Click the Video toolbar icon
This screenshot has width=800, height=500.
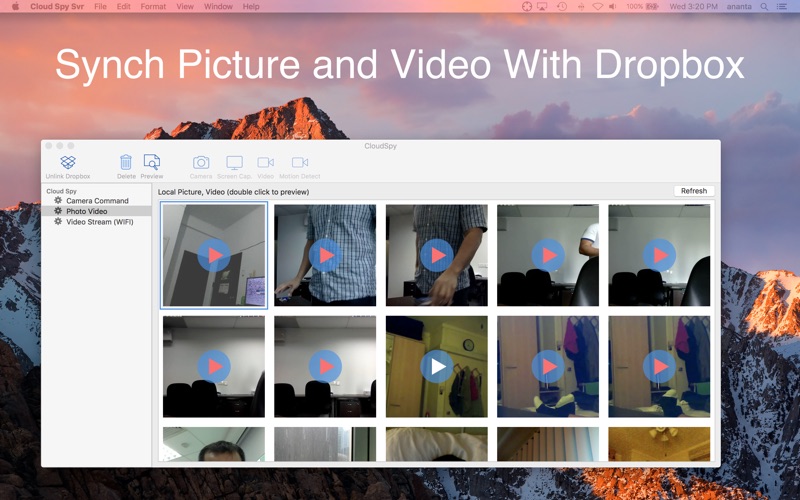(265, 162)
